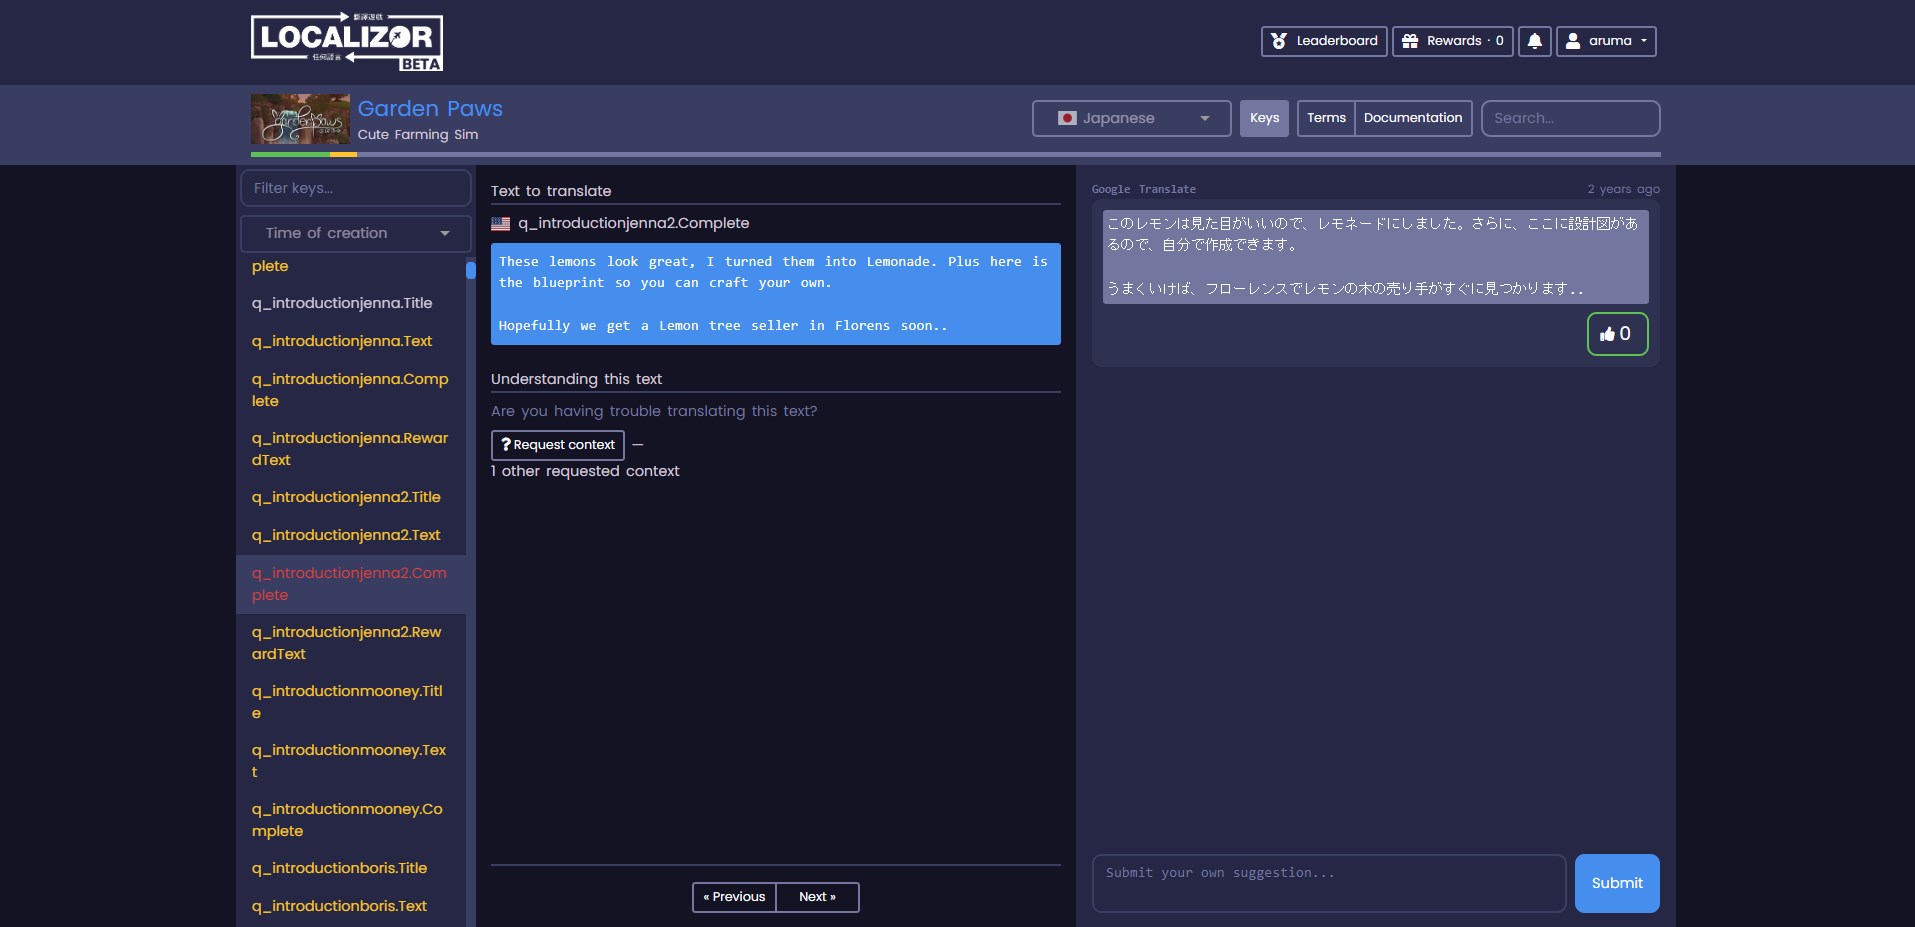Submit the translation suggestion
Image resolution: width=1915 pixels, height=927 pixels.
1616,883
